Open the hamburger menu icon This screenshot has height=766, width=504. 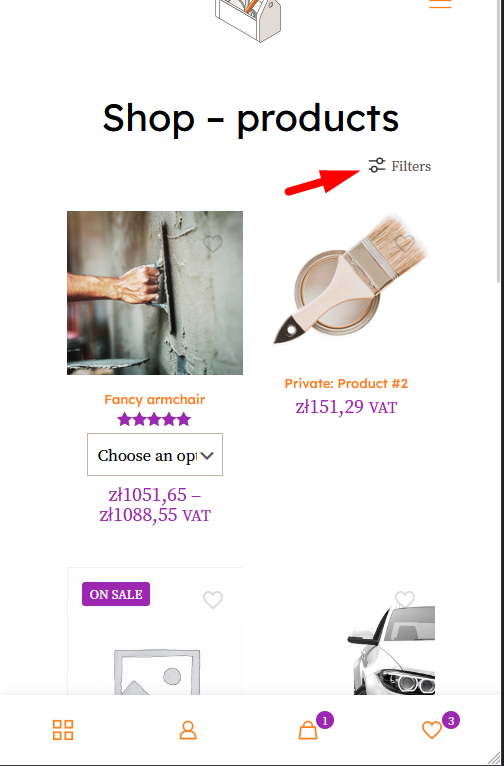440,4
